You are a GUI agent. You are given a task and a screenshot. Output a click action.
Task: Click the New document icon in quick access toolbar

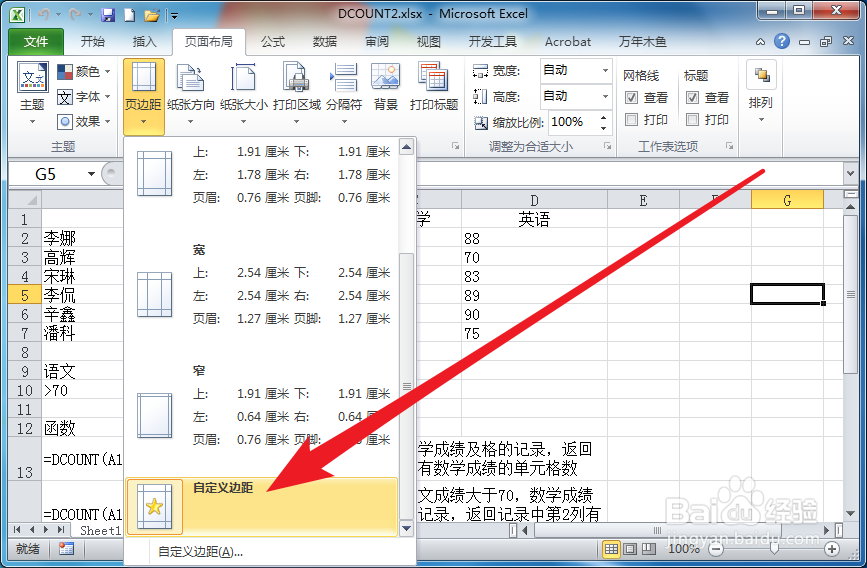(x=129, y=15)
